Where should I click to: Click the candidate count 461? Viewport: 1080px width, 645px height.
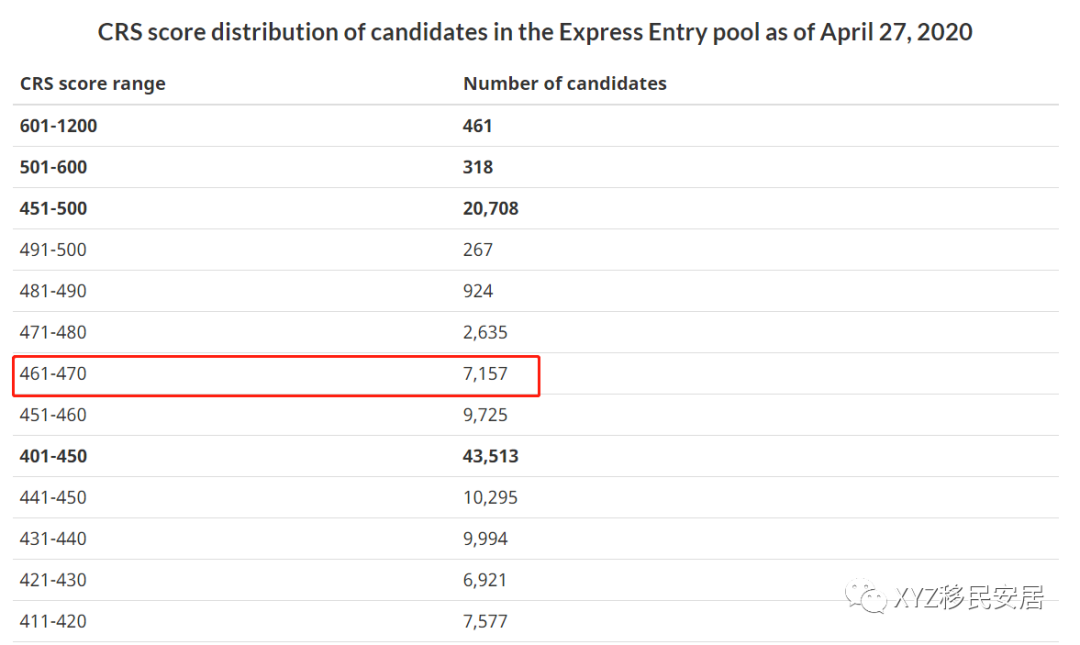tap(478, 126)
